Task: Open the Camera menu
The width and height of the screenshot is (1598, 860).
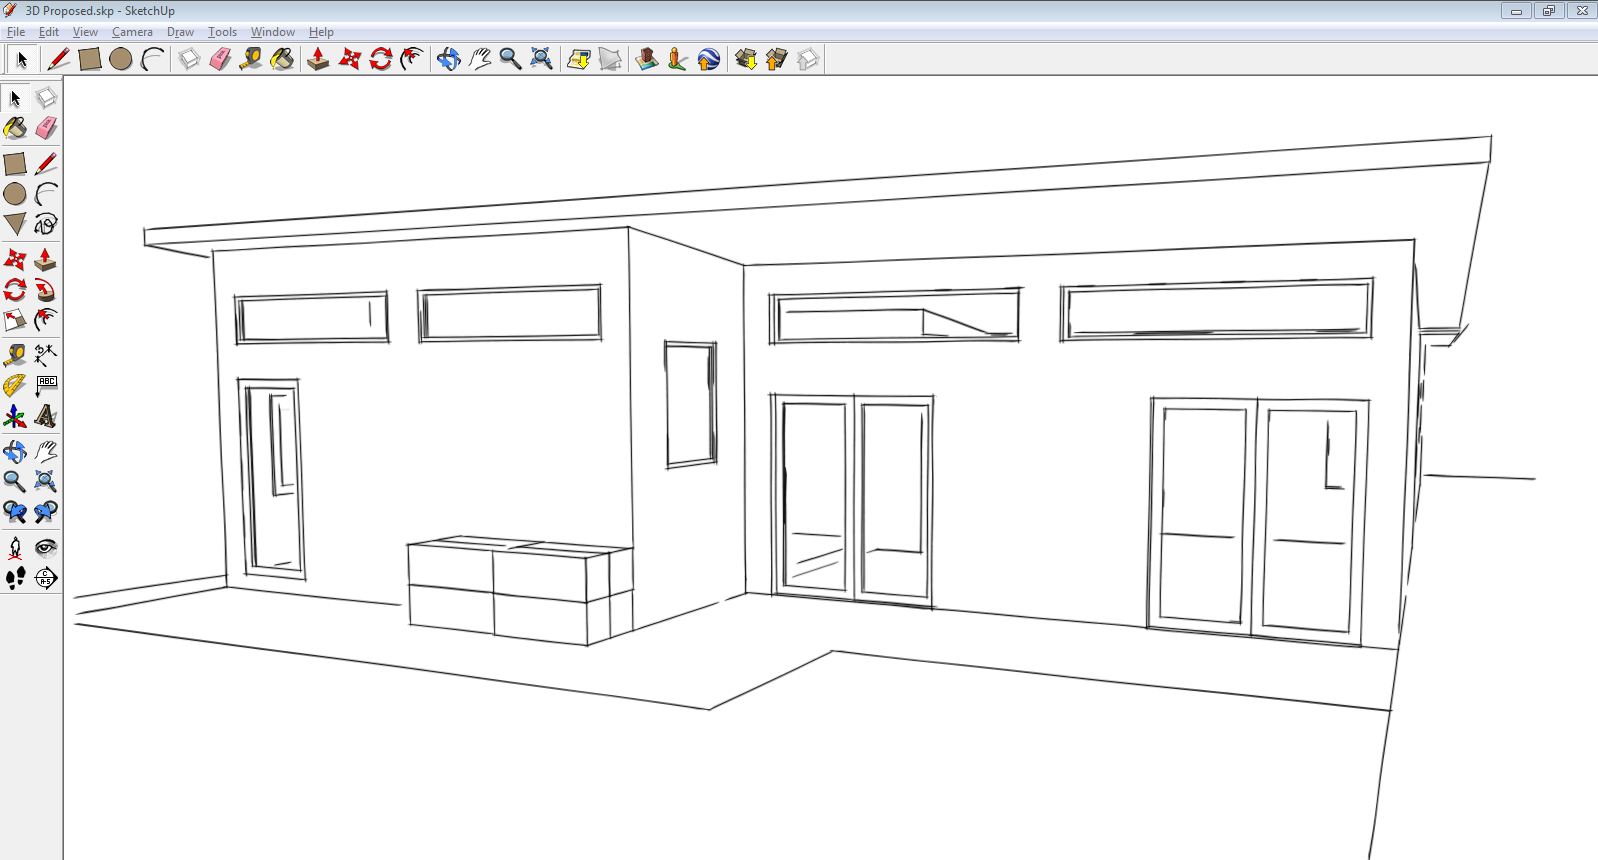Action: click(132, 32)
